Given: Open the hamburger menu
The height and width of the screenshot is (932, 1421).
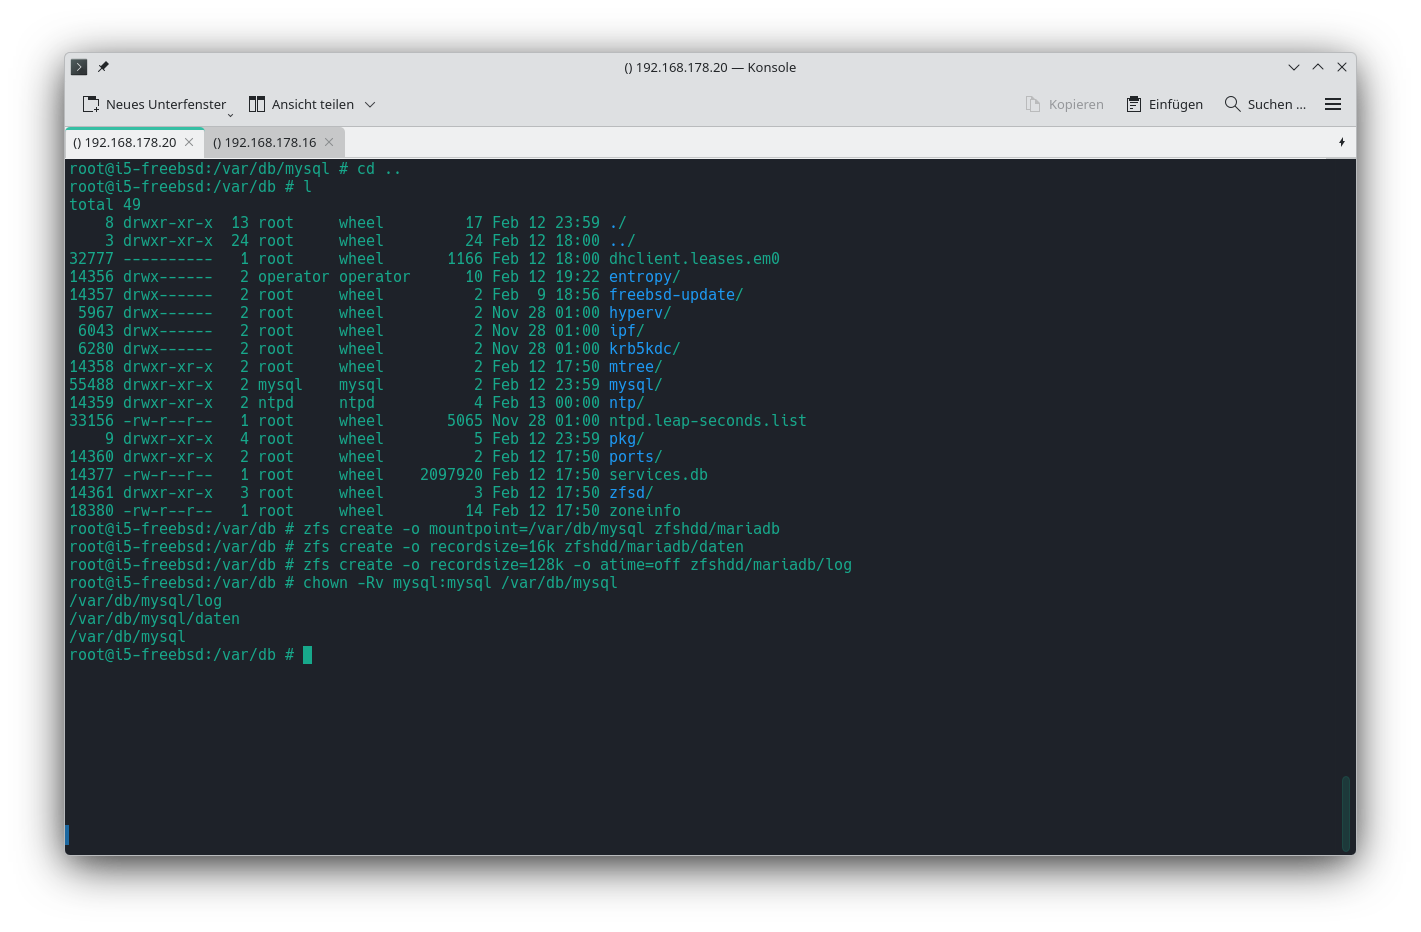Looking at the screenshot, I should click(1332, 104).
